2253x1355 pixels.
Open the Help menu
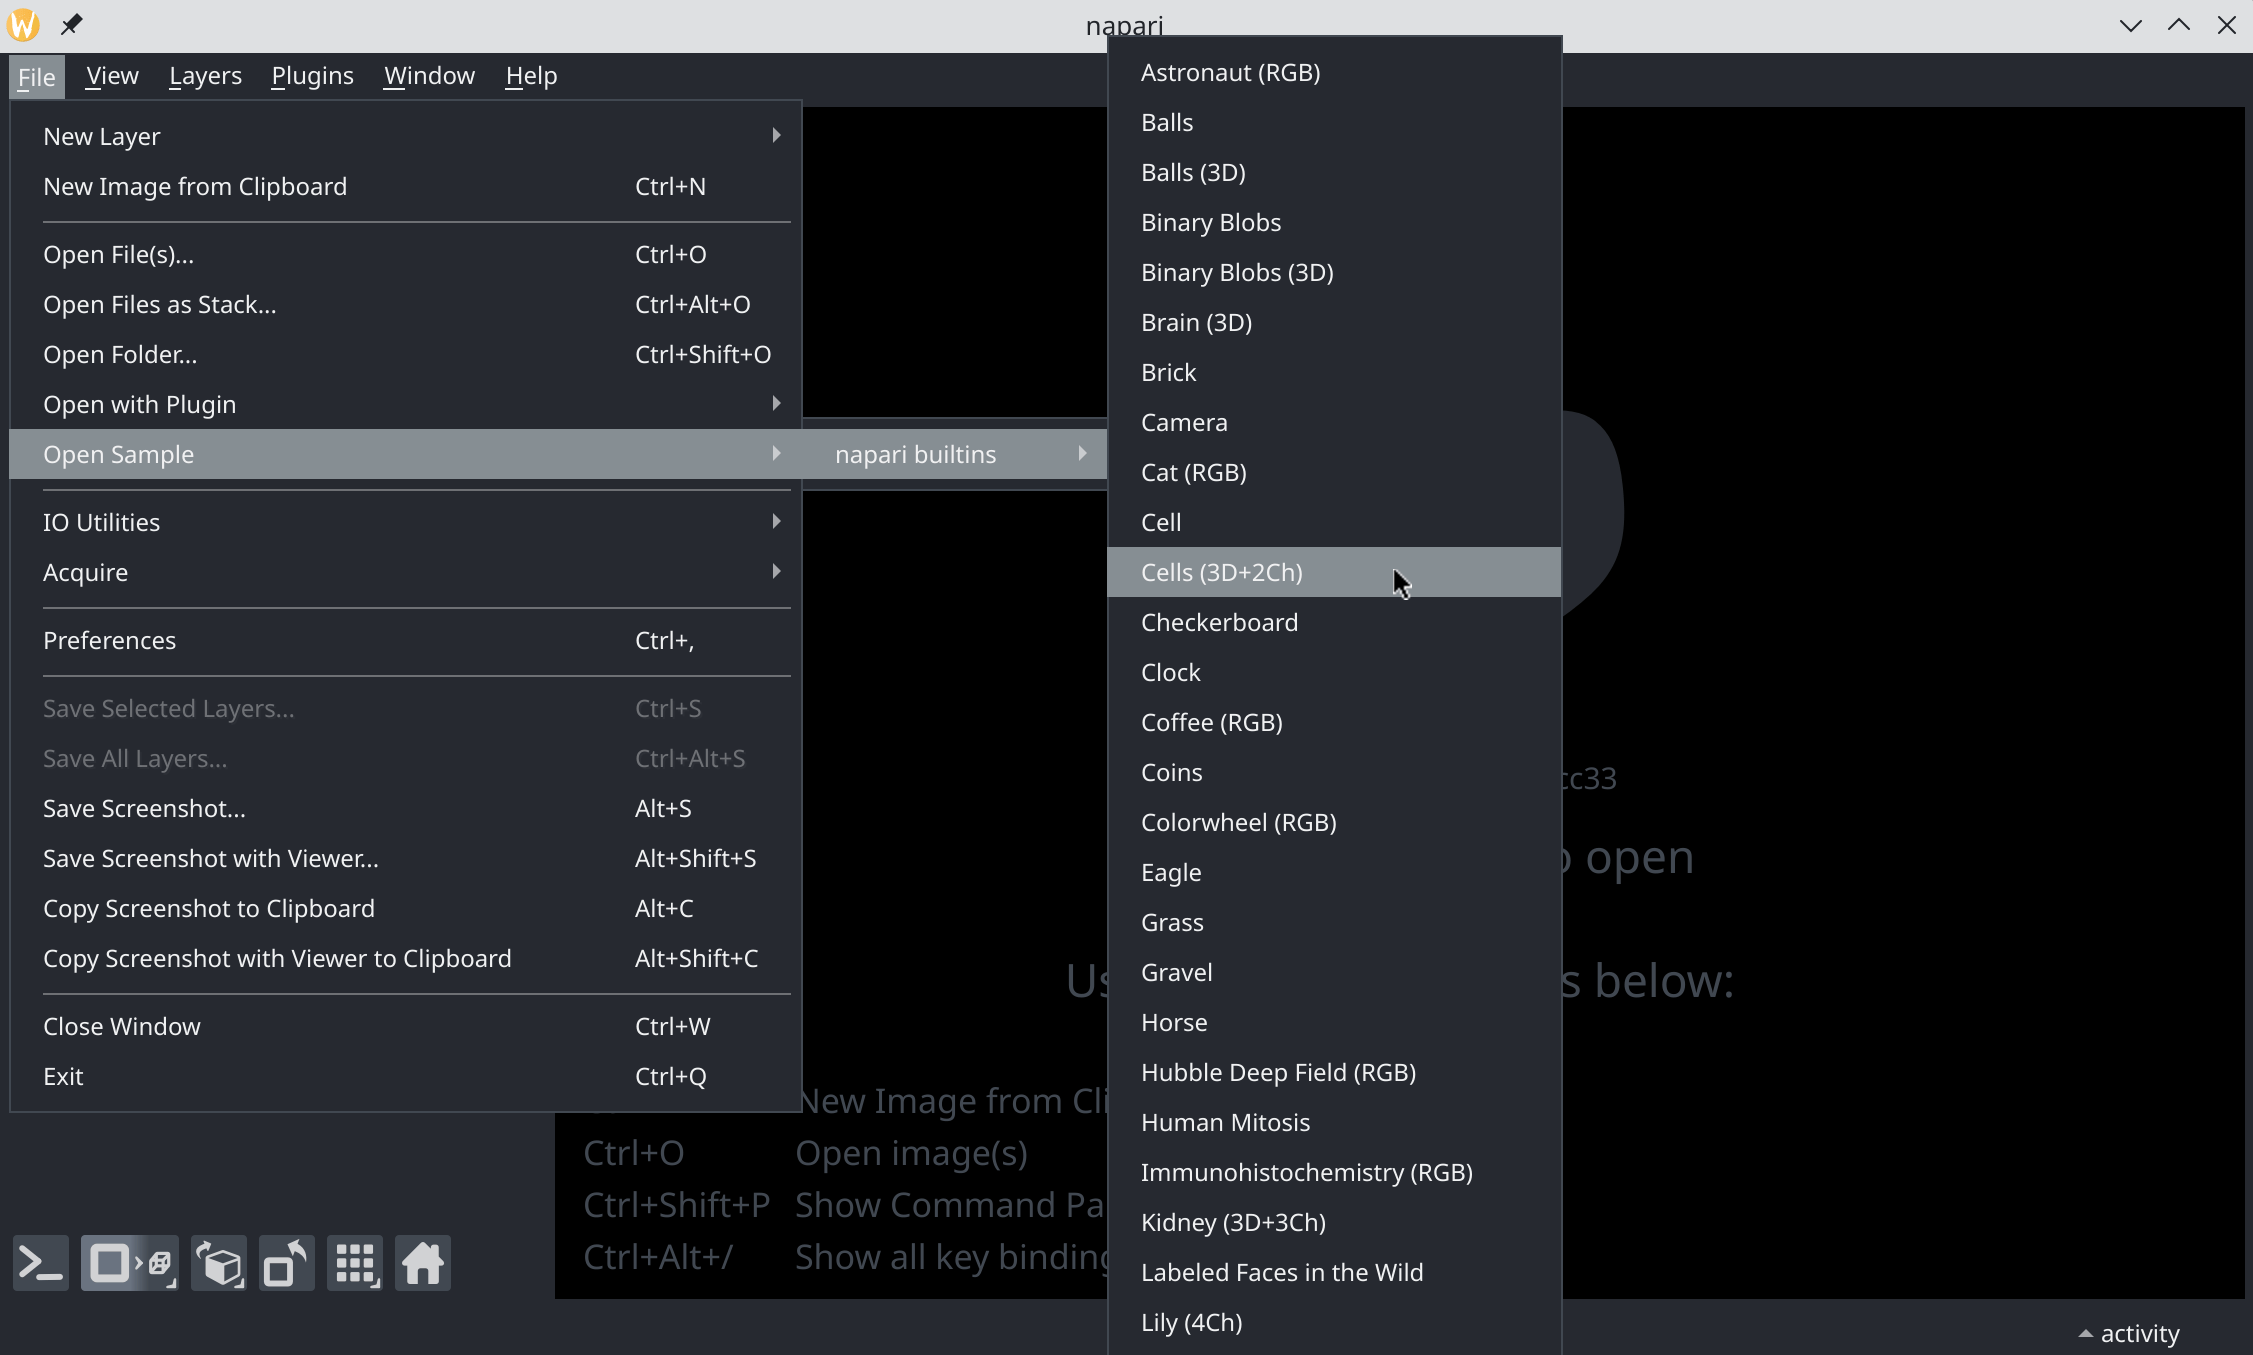click(x=531, y=76)
